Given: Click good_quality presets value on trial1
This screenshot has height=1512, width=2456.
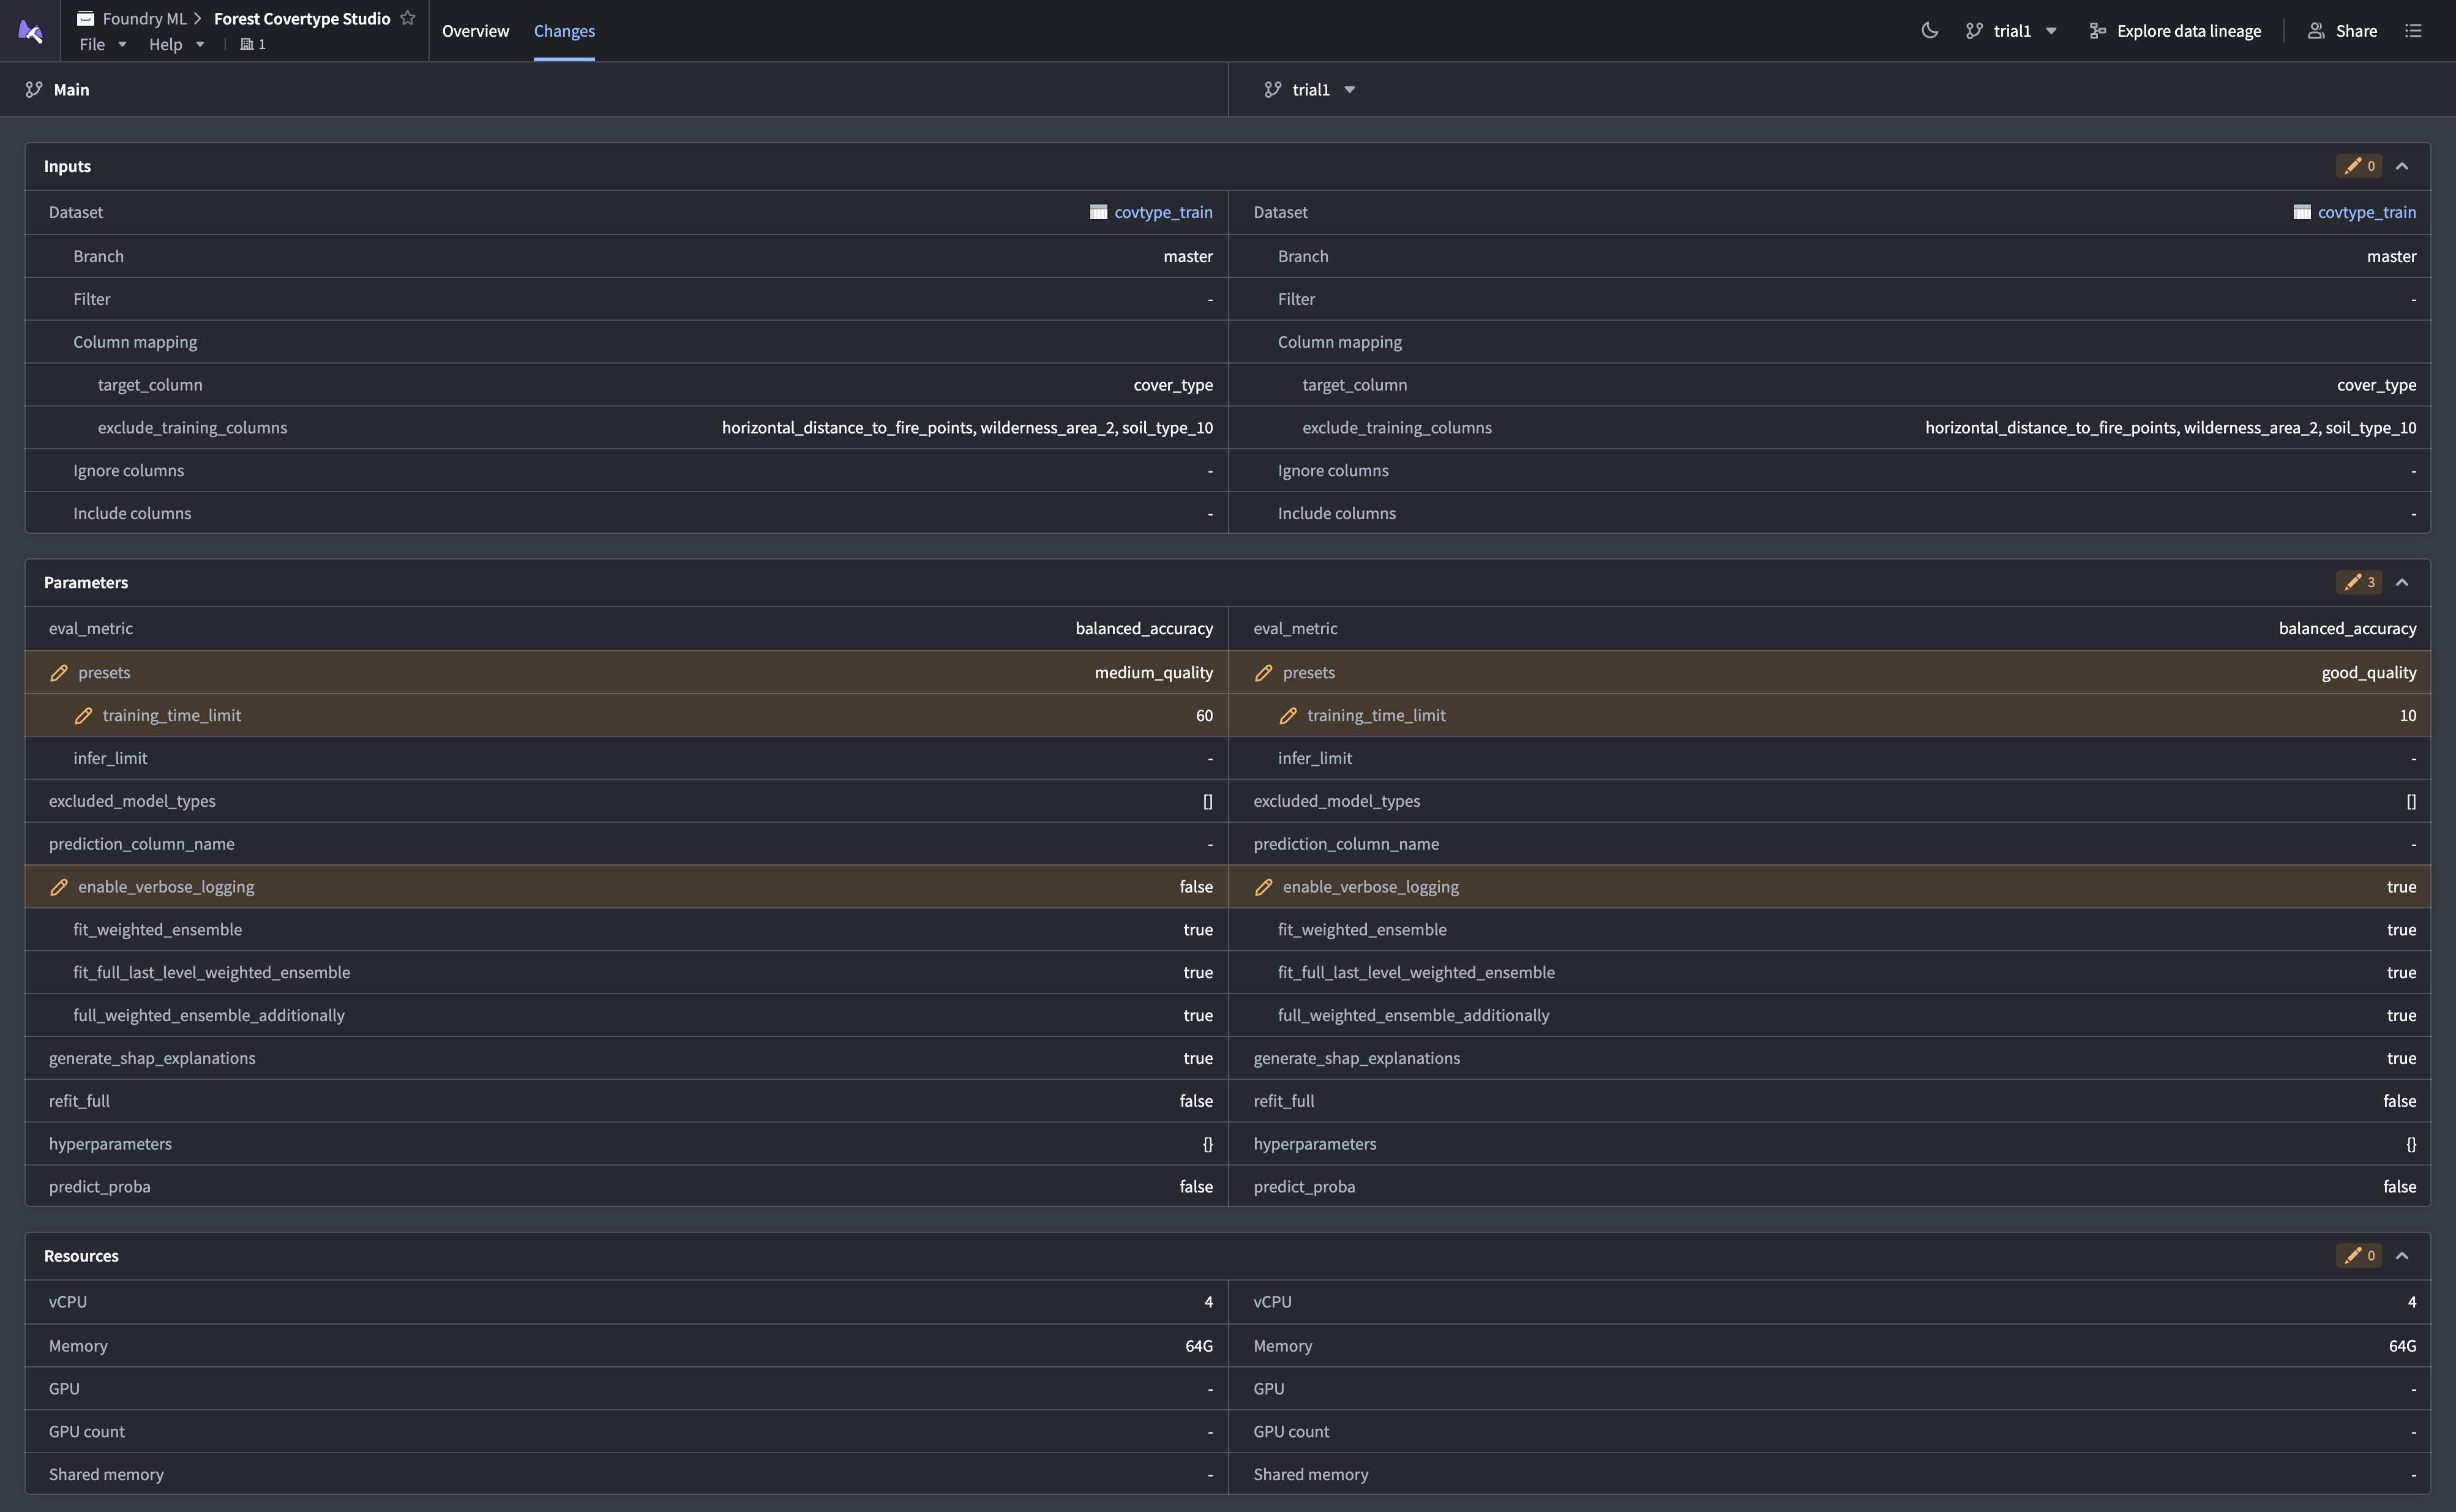Looking at the screenshot, I should pos(2369,673).
